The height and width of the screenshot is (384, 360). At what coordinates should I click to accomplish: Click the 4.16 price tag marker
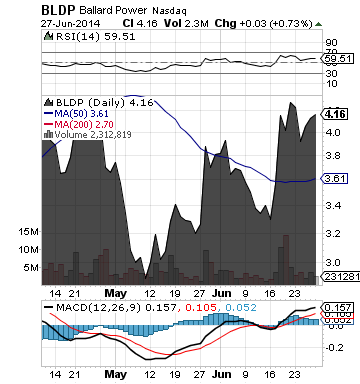(x=334, y=114)
